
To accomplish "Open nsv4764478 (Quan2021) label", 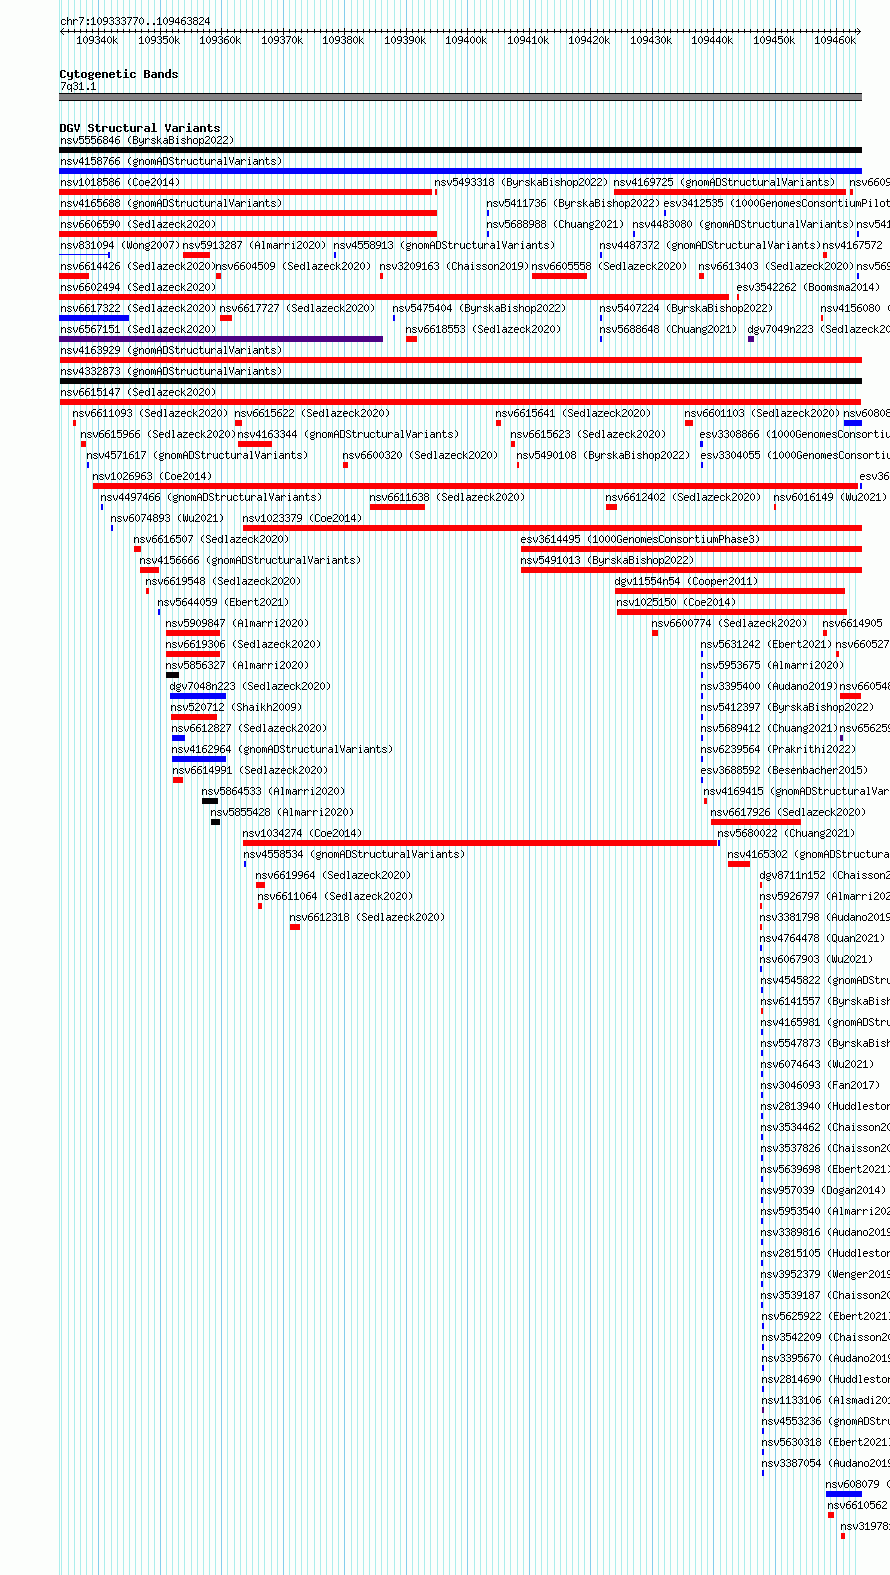I will point(823,938).
